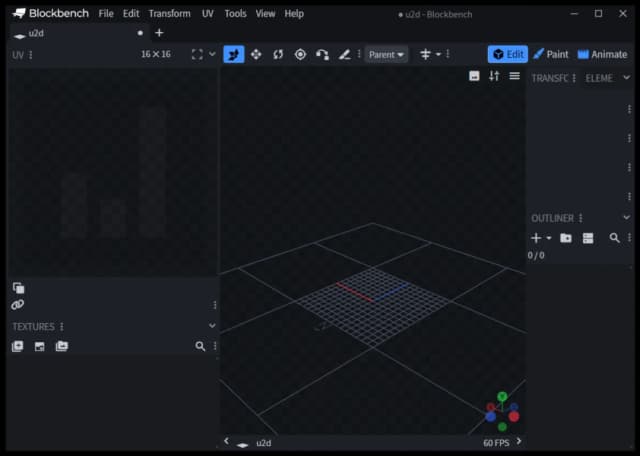
Task: Click the u2d label in the bottom status bar
Action: click(x=263, y=443)
